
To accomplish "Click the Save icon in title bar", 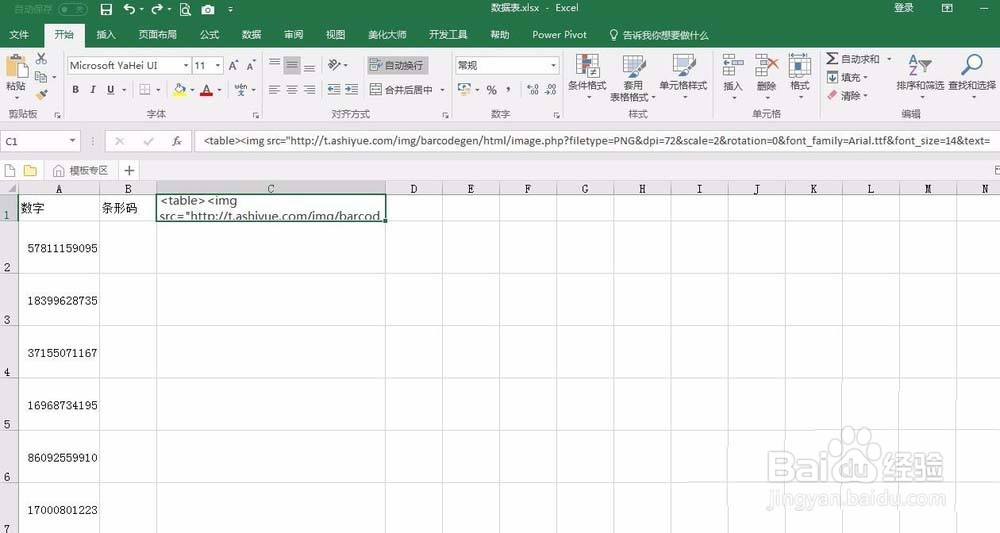I will click(106, 9).
